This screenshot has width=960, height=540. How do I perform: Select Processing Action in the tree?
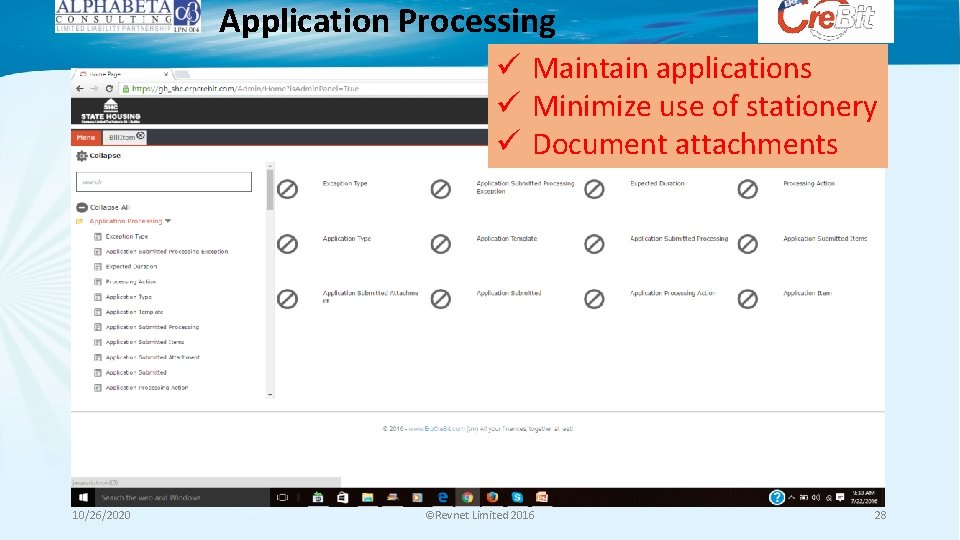coord(130,282)
